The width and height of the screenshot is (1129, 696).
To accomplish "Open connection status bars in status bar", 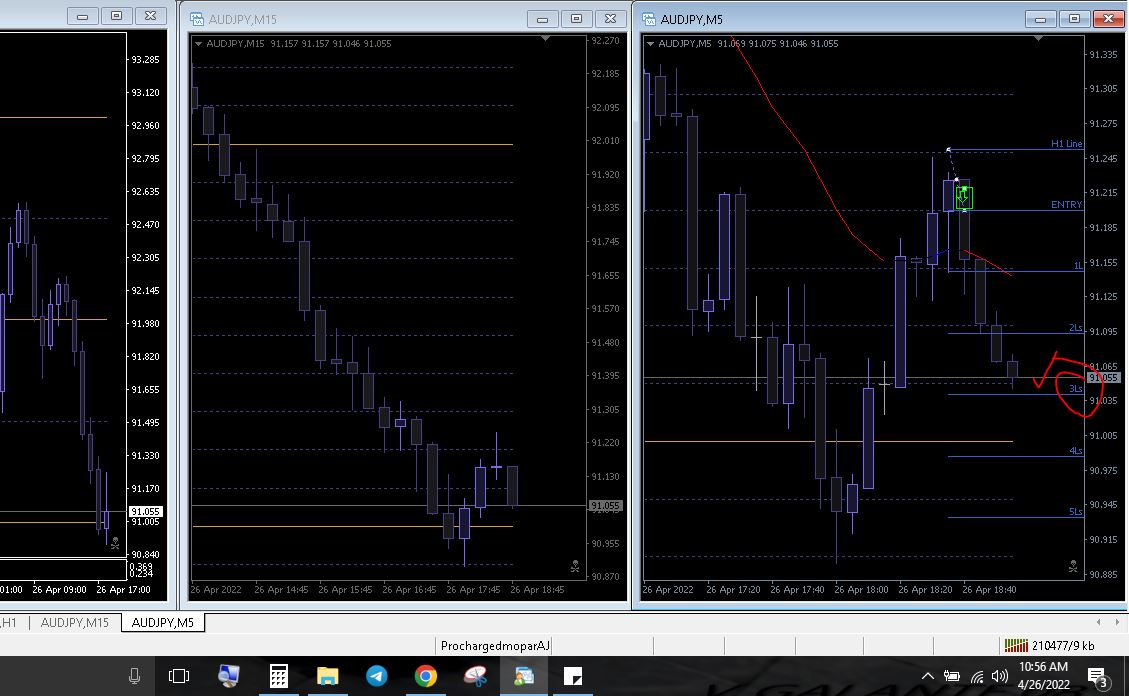I will [x=1015, y=646].
